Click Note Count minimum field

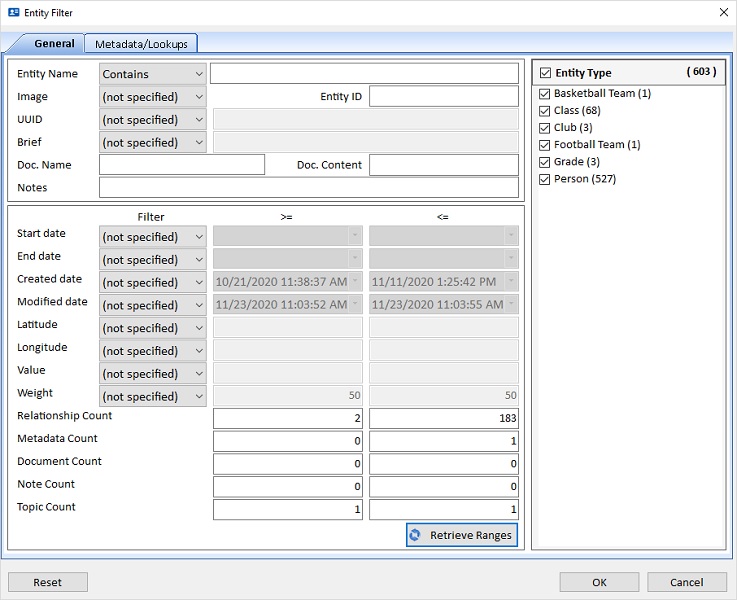click(x=288, y=487)
